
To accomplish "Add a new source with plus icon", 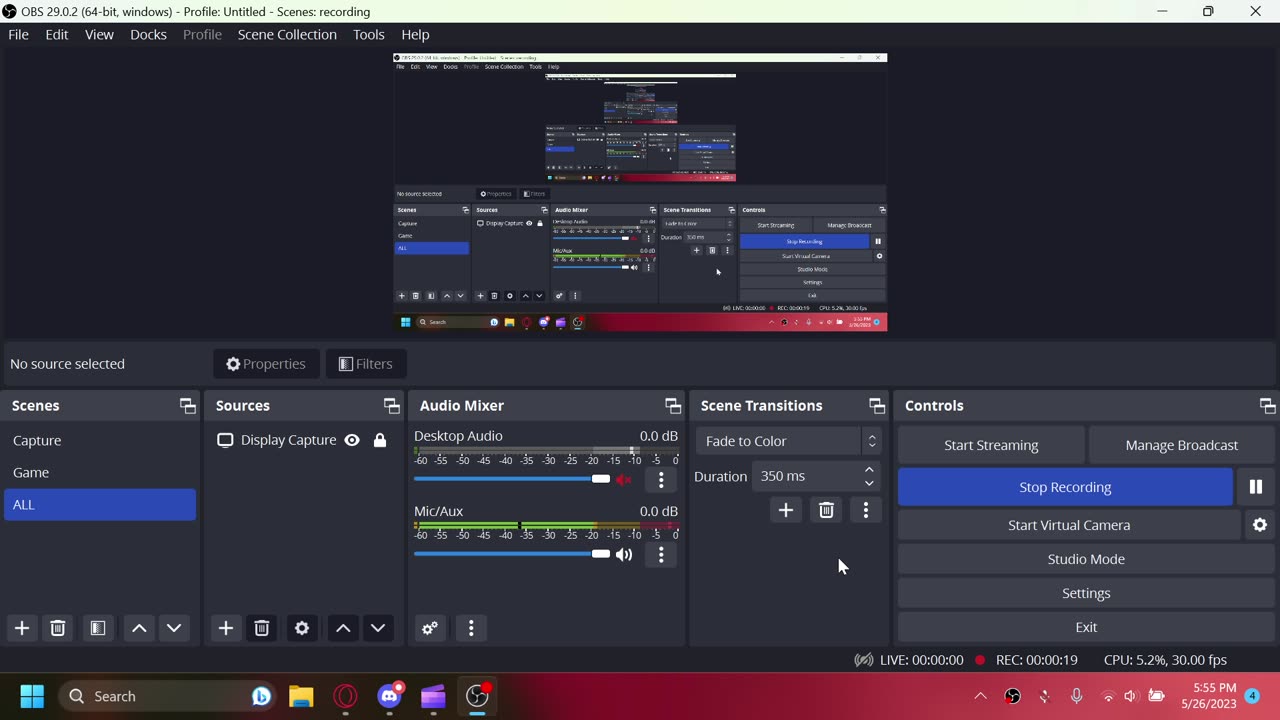I will point(226,628).
